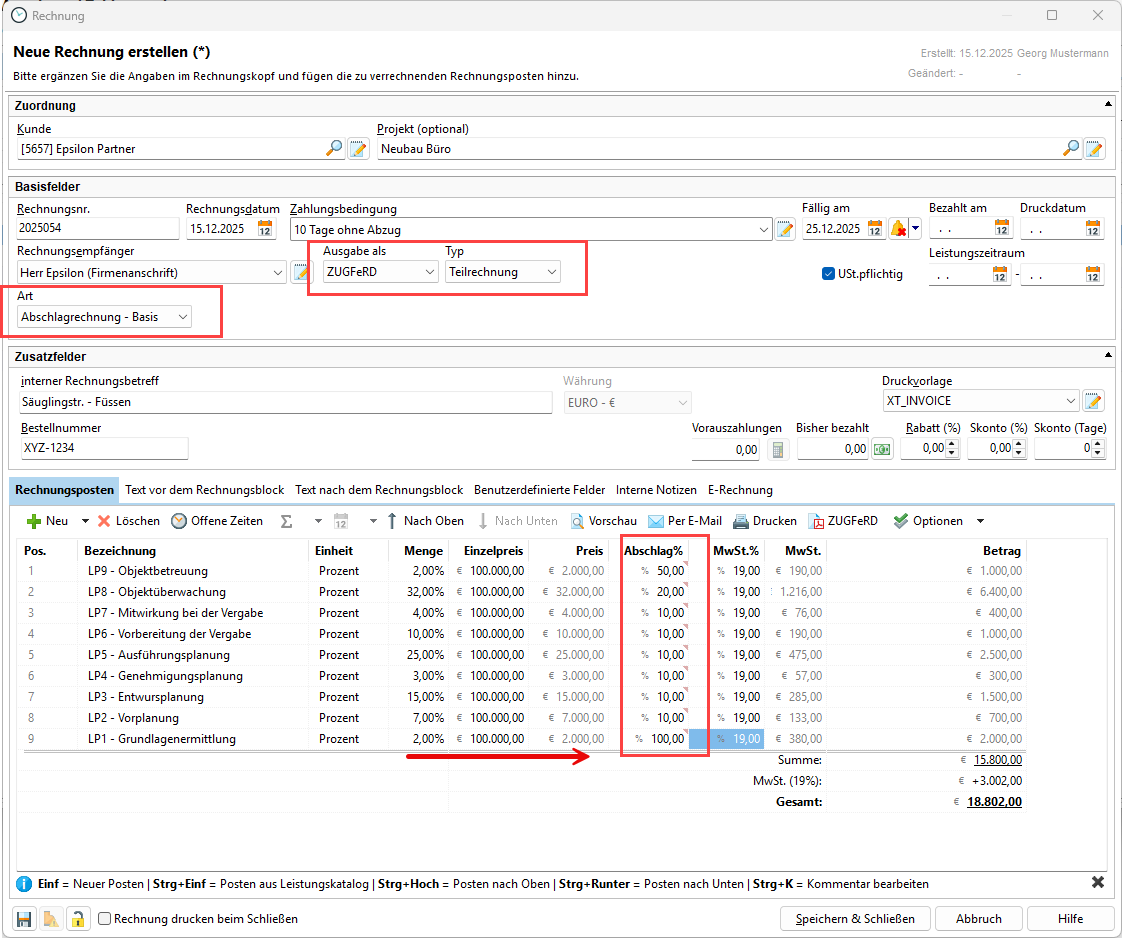Click the Bestellnummer input field
Image resolution: width=1122 pixels, height=938 pixels.
[x=102, y=449]
